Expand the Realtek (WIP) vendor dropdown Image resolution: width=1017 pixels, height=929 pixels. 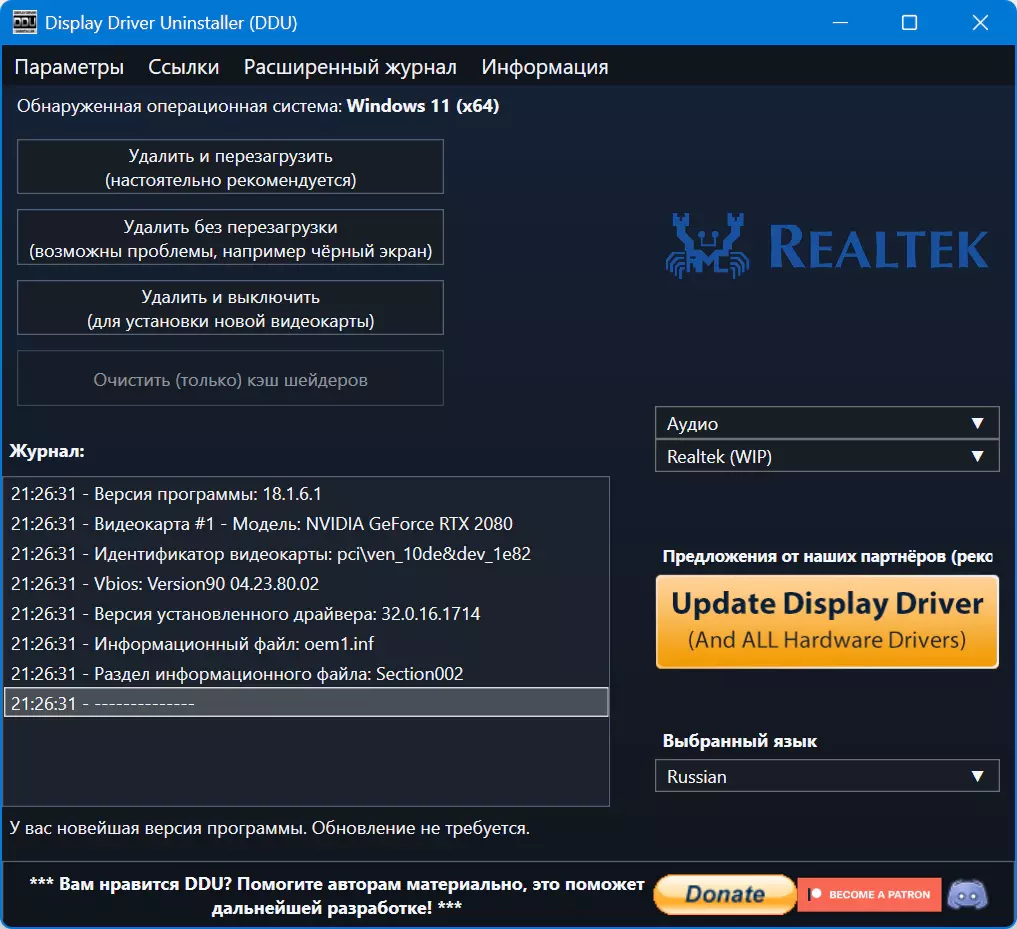827,456
